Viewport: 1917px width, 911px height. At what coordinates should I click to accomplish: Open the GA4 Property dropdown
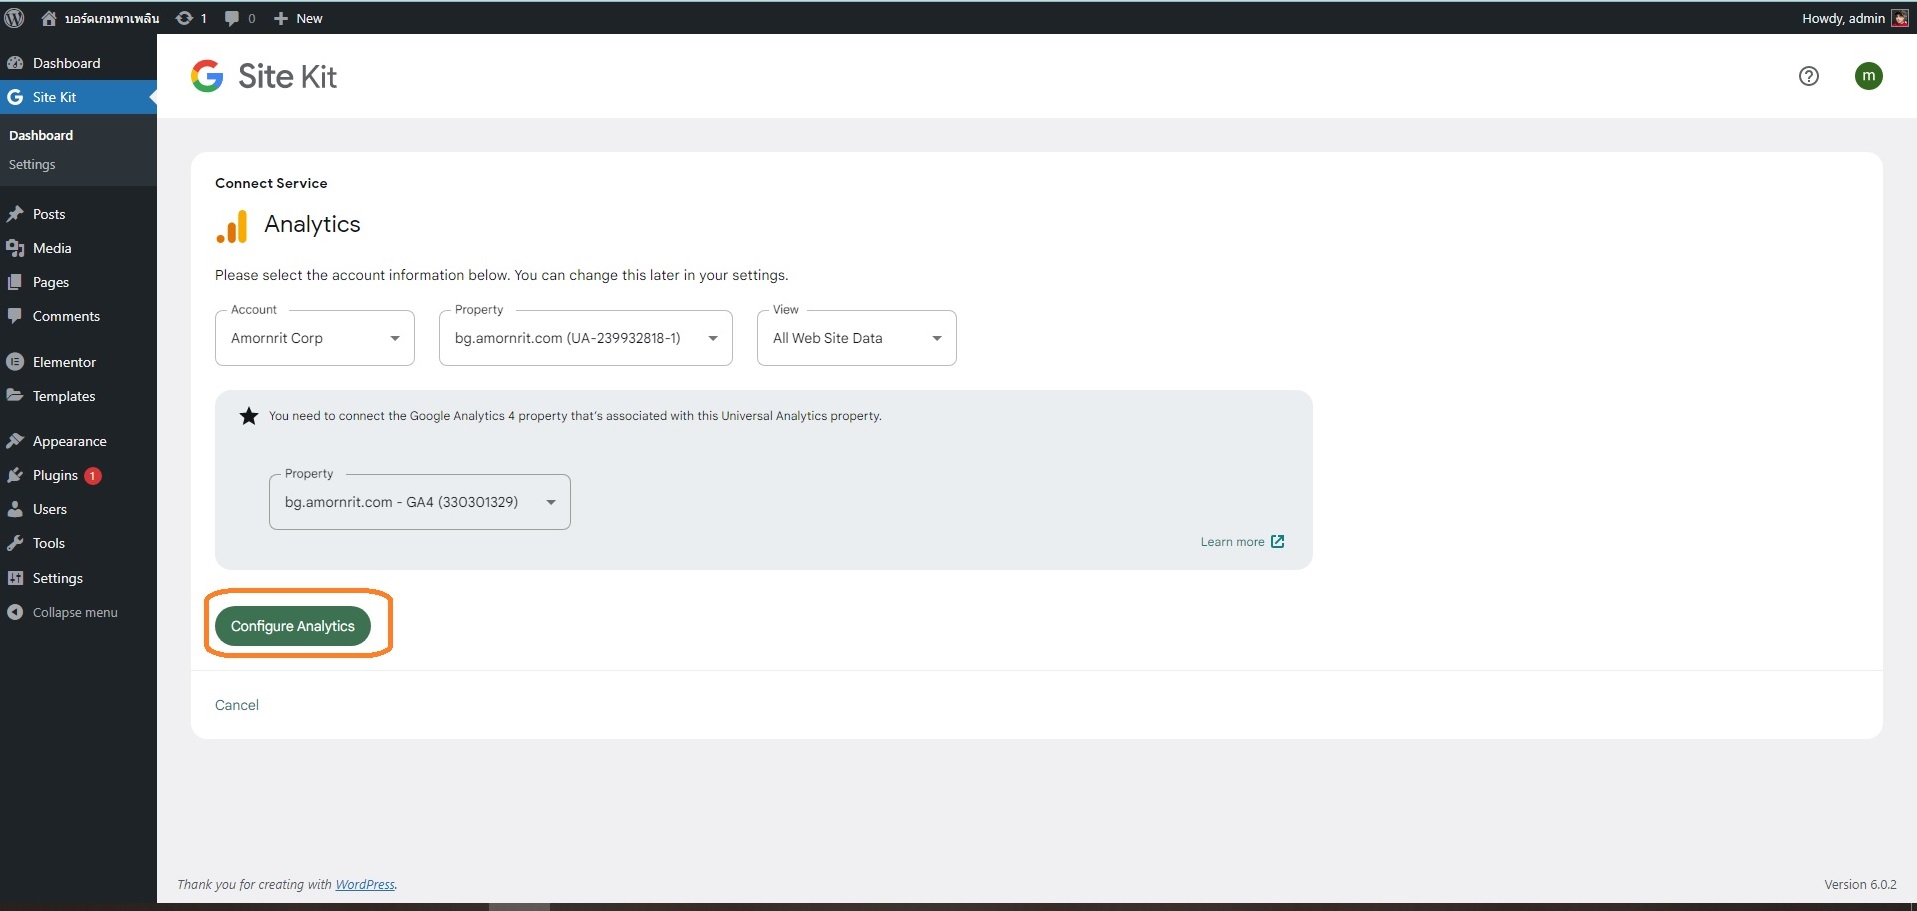tap(419, 502)
